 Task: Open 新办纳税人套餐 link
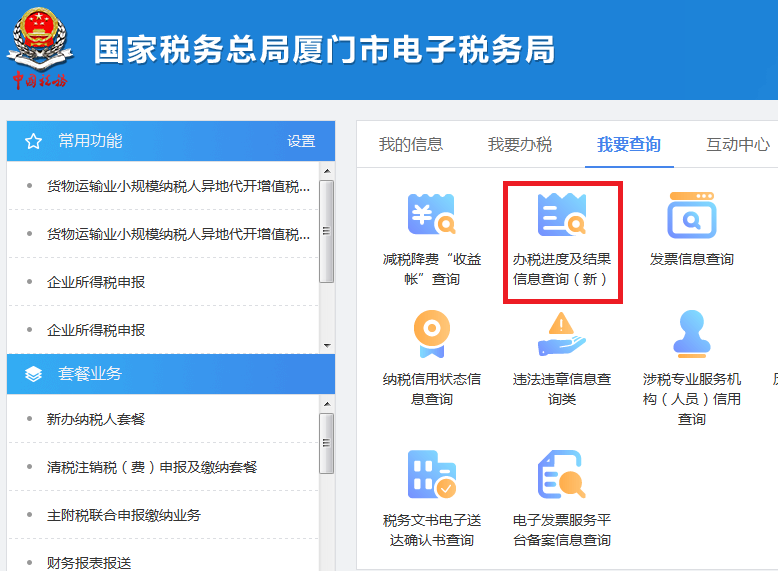point(96,419)
